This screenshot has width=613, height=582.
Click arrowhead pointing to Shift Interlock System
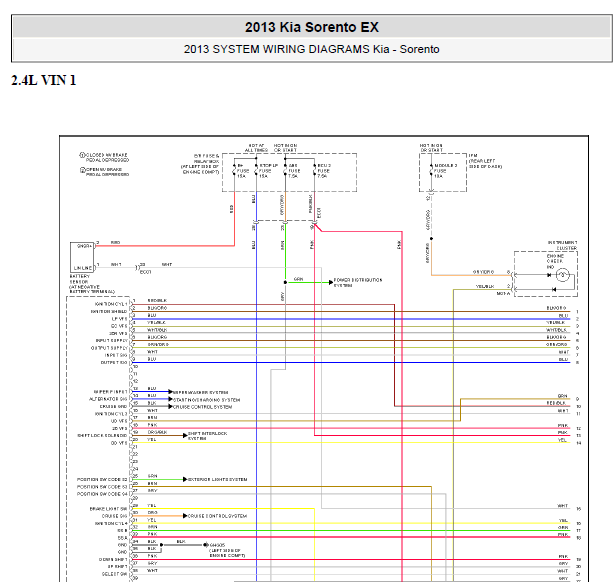click(x=185, y=435)
